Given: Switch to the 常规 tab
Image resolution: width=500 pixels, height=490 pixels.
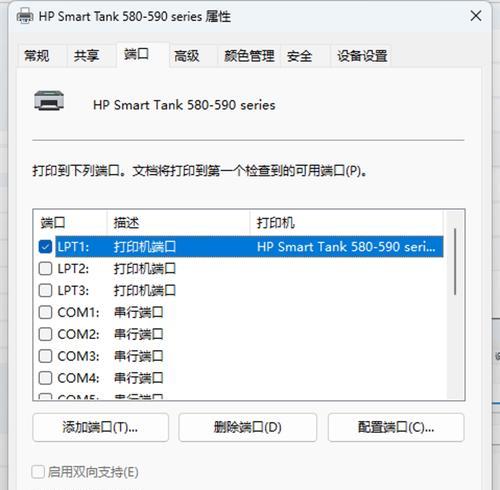Looking at the screenshot, I should (x=37, y=56).
